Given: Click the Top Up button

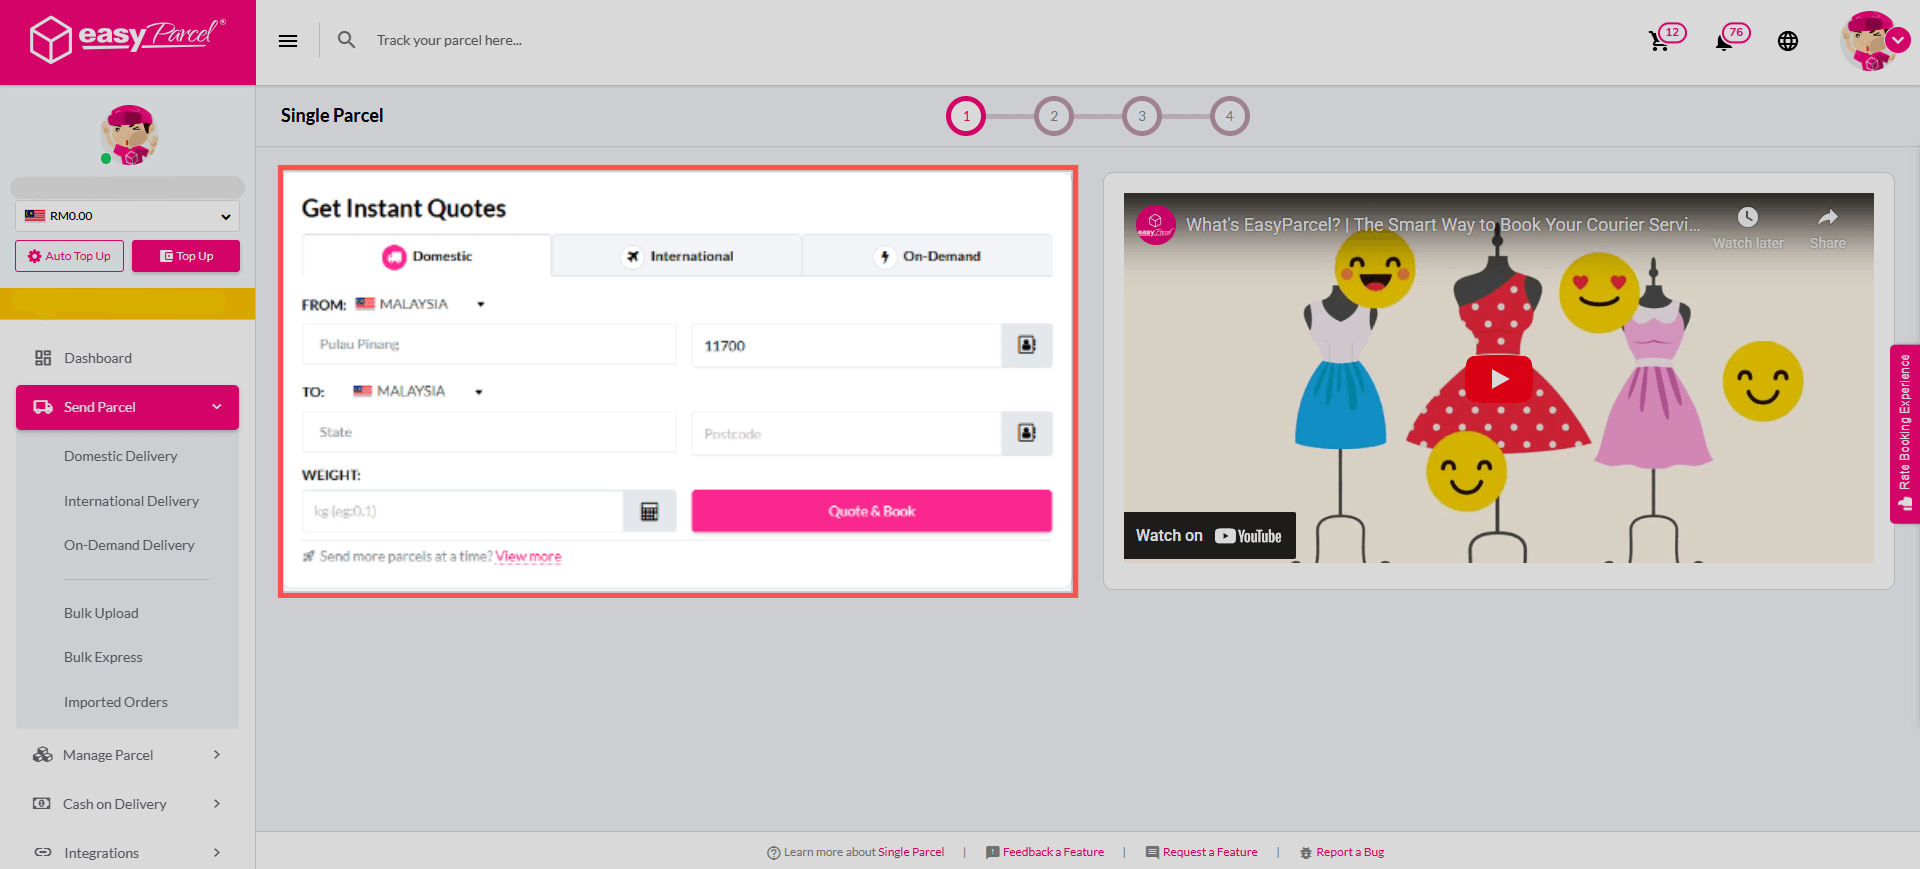Looking at the screenshot, I should point(186,256).
